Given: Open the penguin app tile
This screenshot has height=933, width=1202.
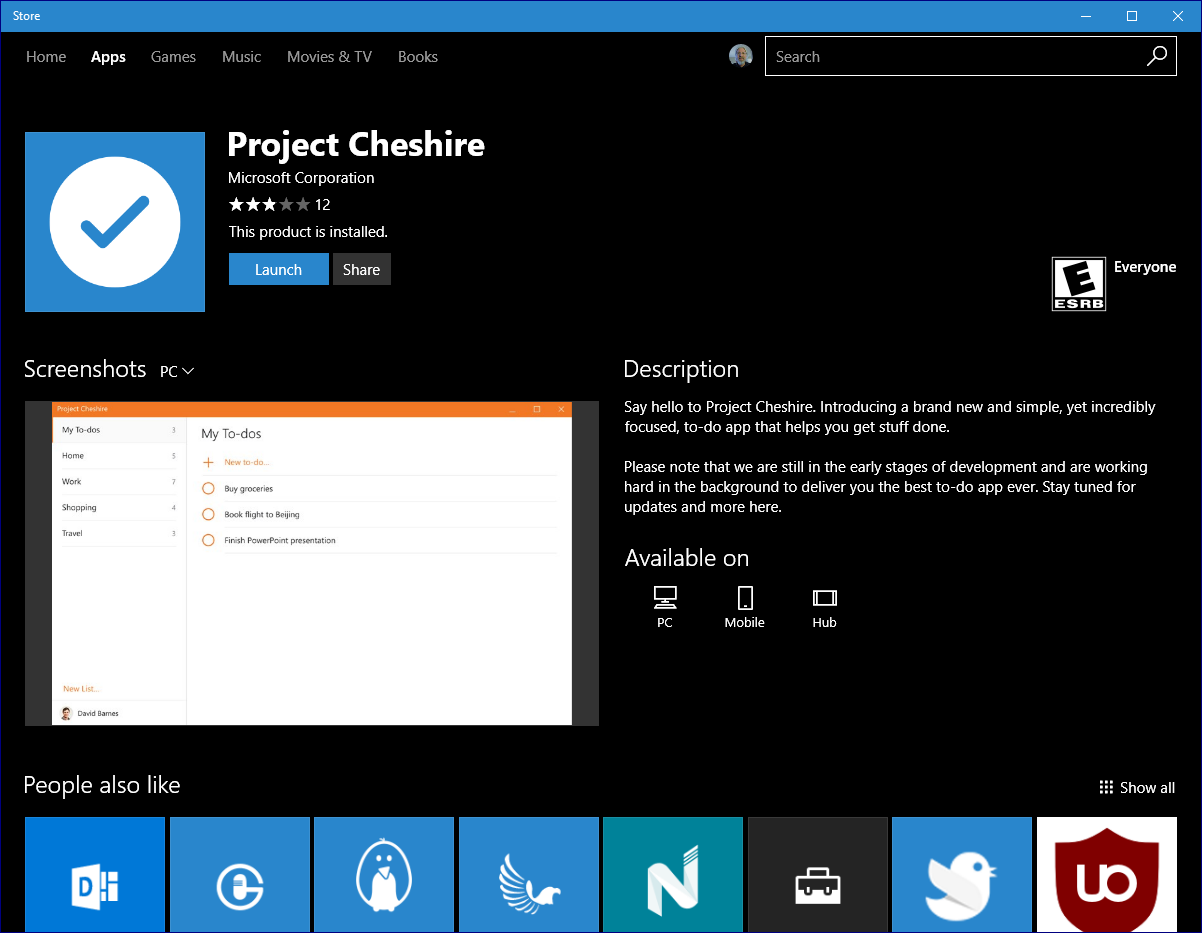Looking at the screenshot, I should click(x=384, y=875).
